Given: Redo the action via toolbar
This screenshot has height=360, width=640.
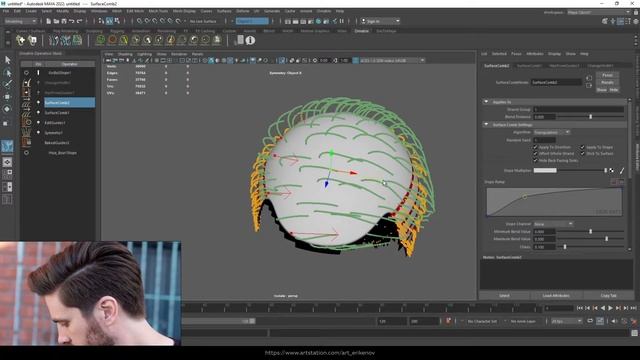Looking at the screenshot, I should pyautogui.click(x=80, y=21).
